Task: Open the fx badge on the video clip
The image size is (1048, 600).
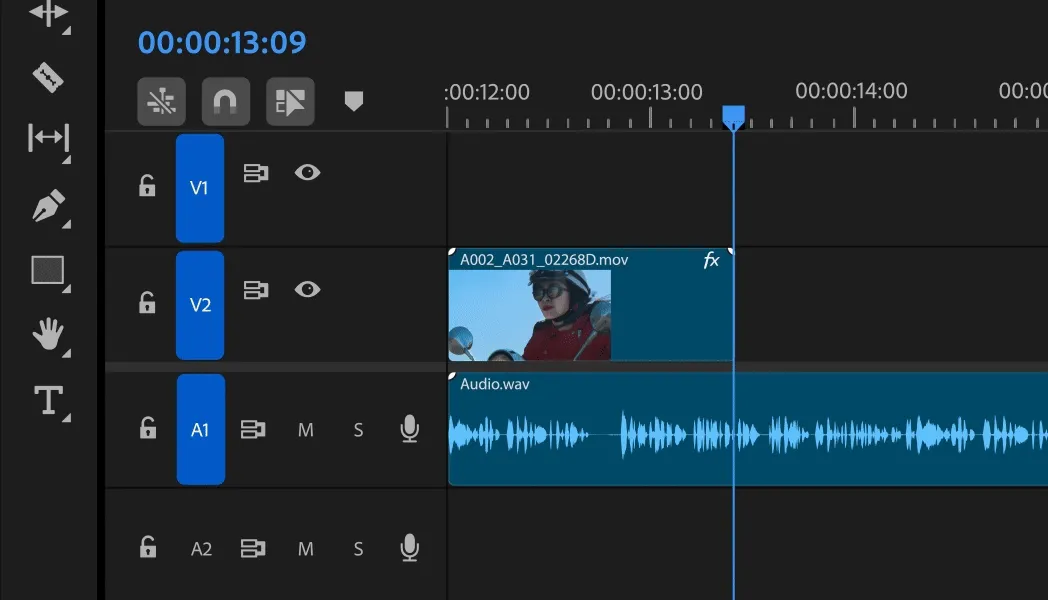Action: tap(710, 262)
